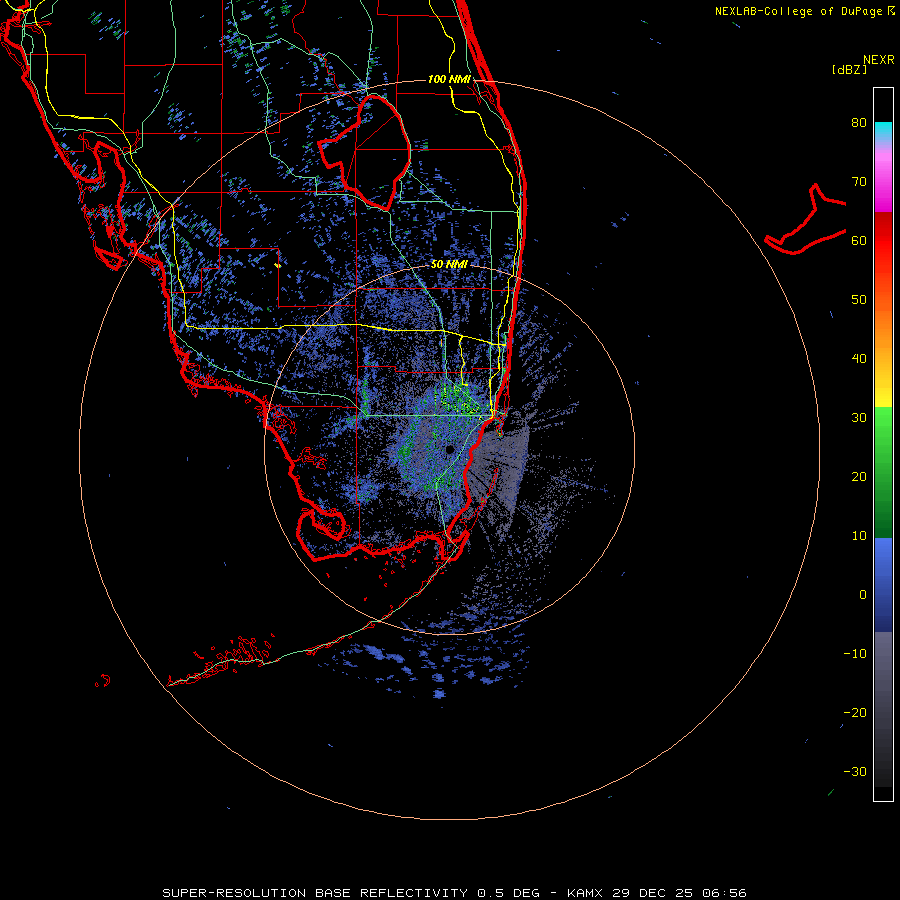The height and width of the screenshot is (900, 900).
Task: Click the 60 value on the dBZ scale
Action: pyautogui.click(x=859, y=240)
